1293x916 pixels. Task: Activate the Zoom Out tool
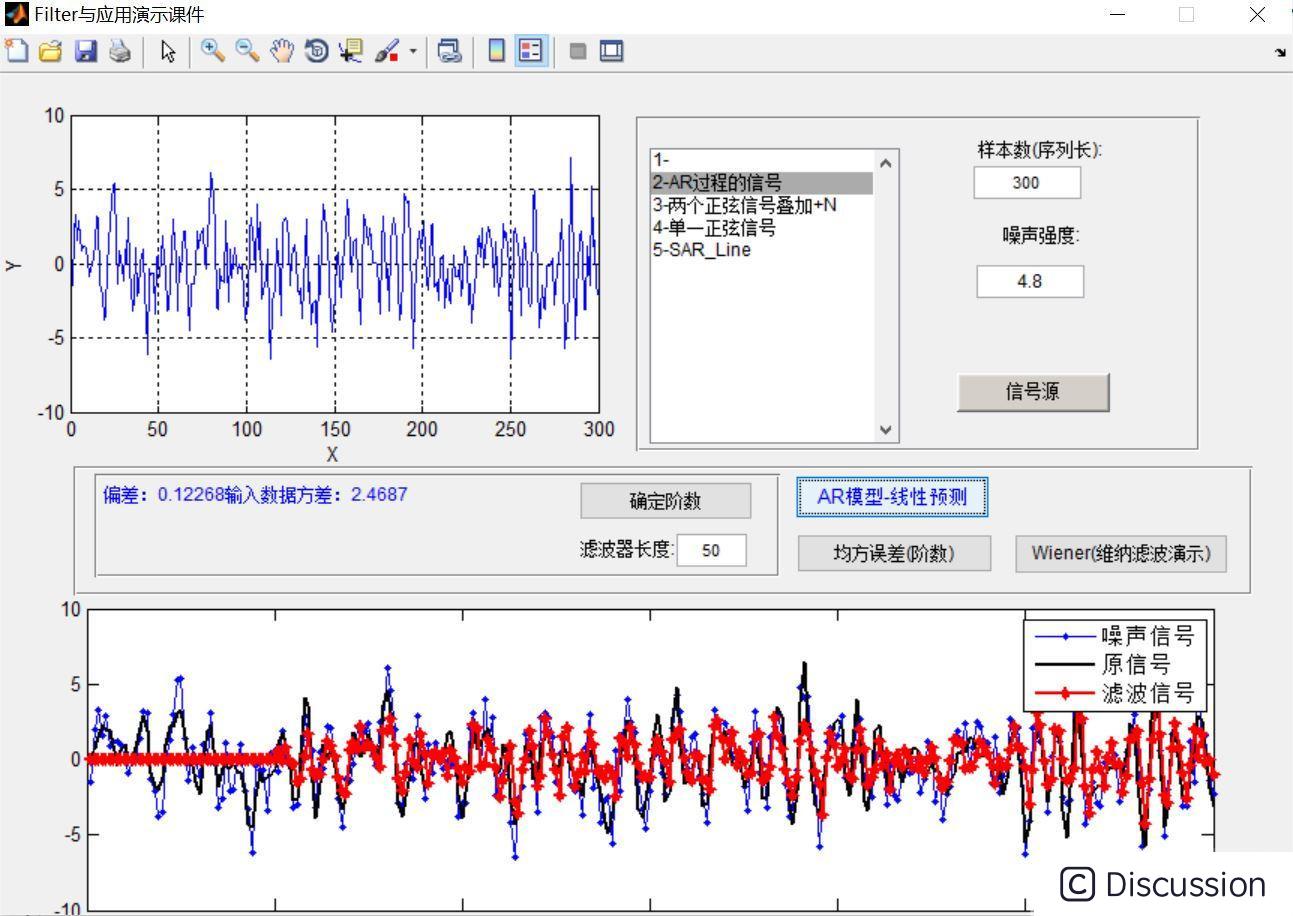(x=247, y=51)
